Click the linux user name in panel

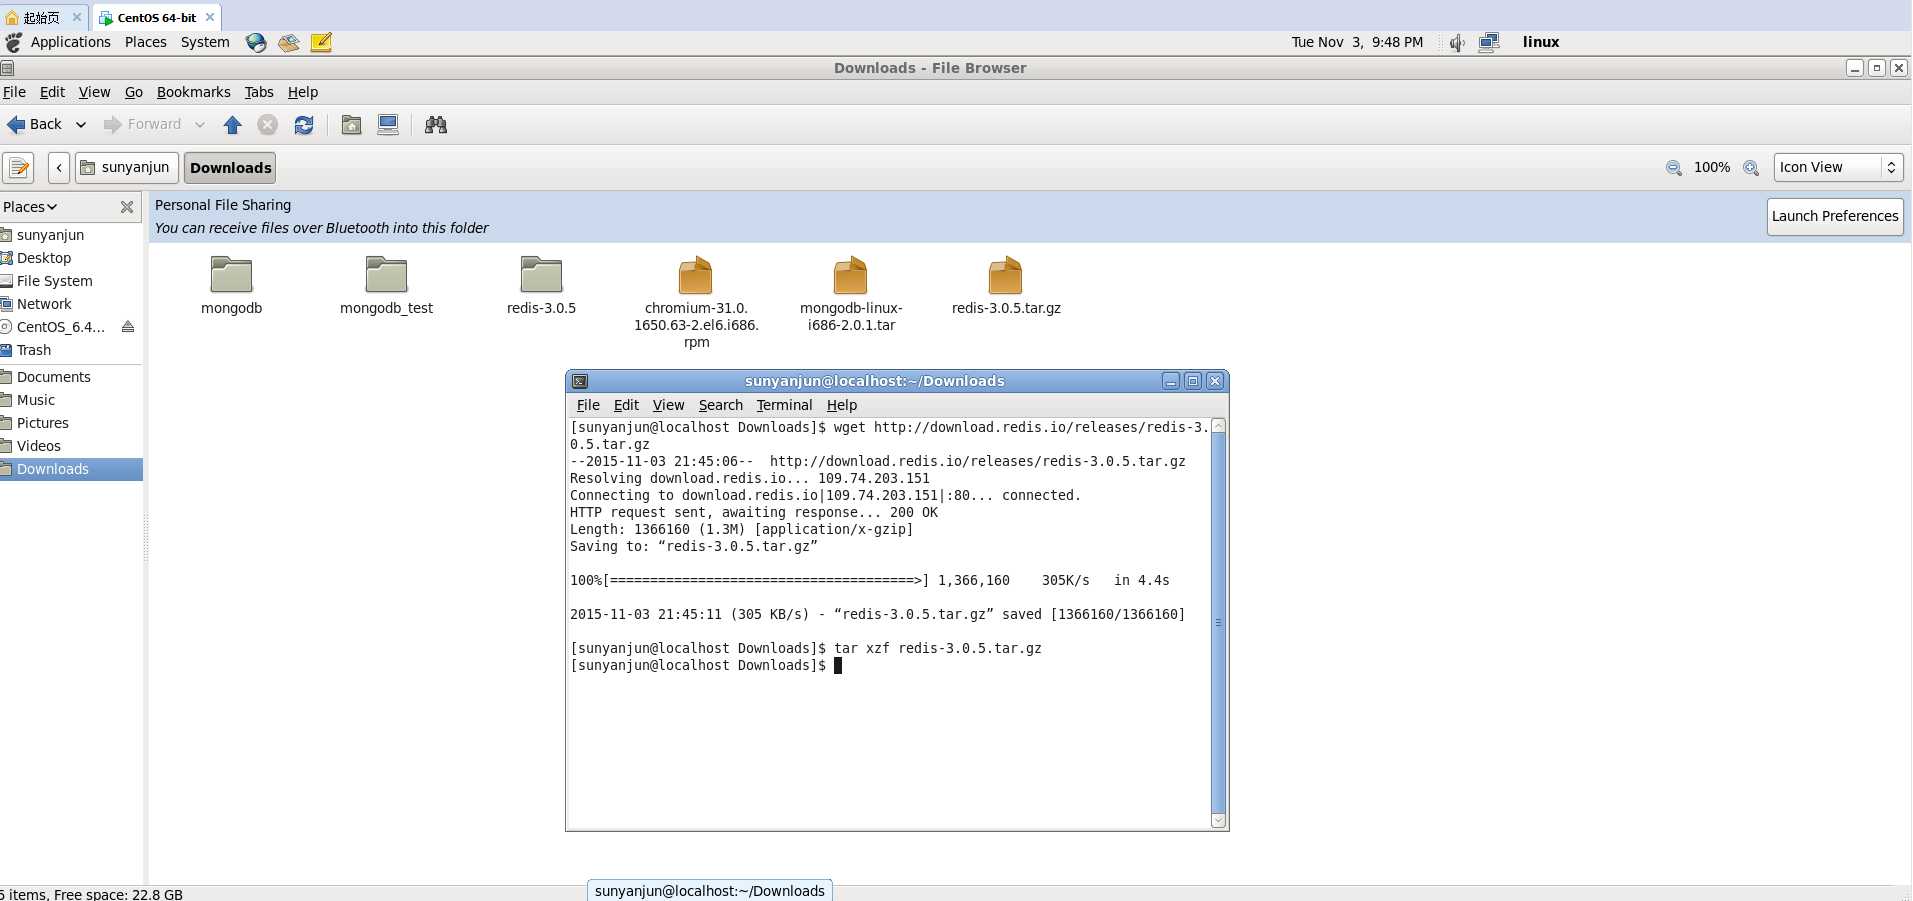1541,42
